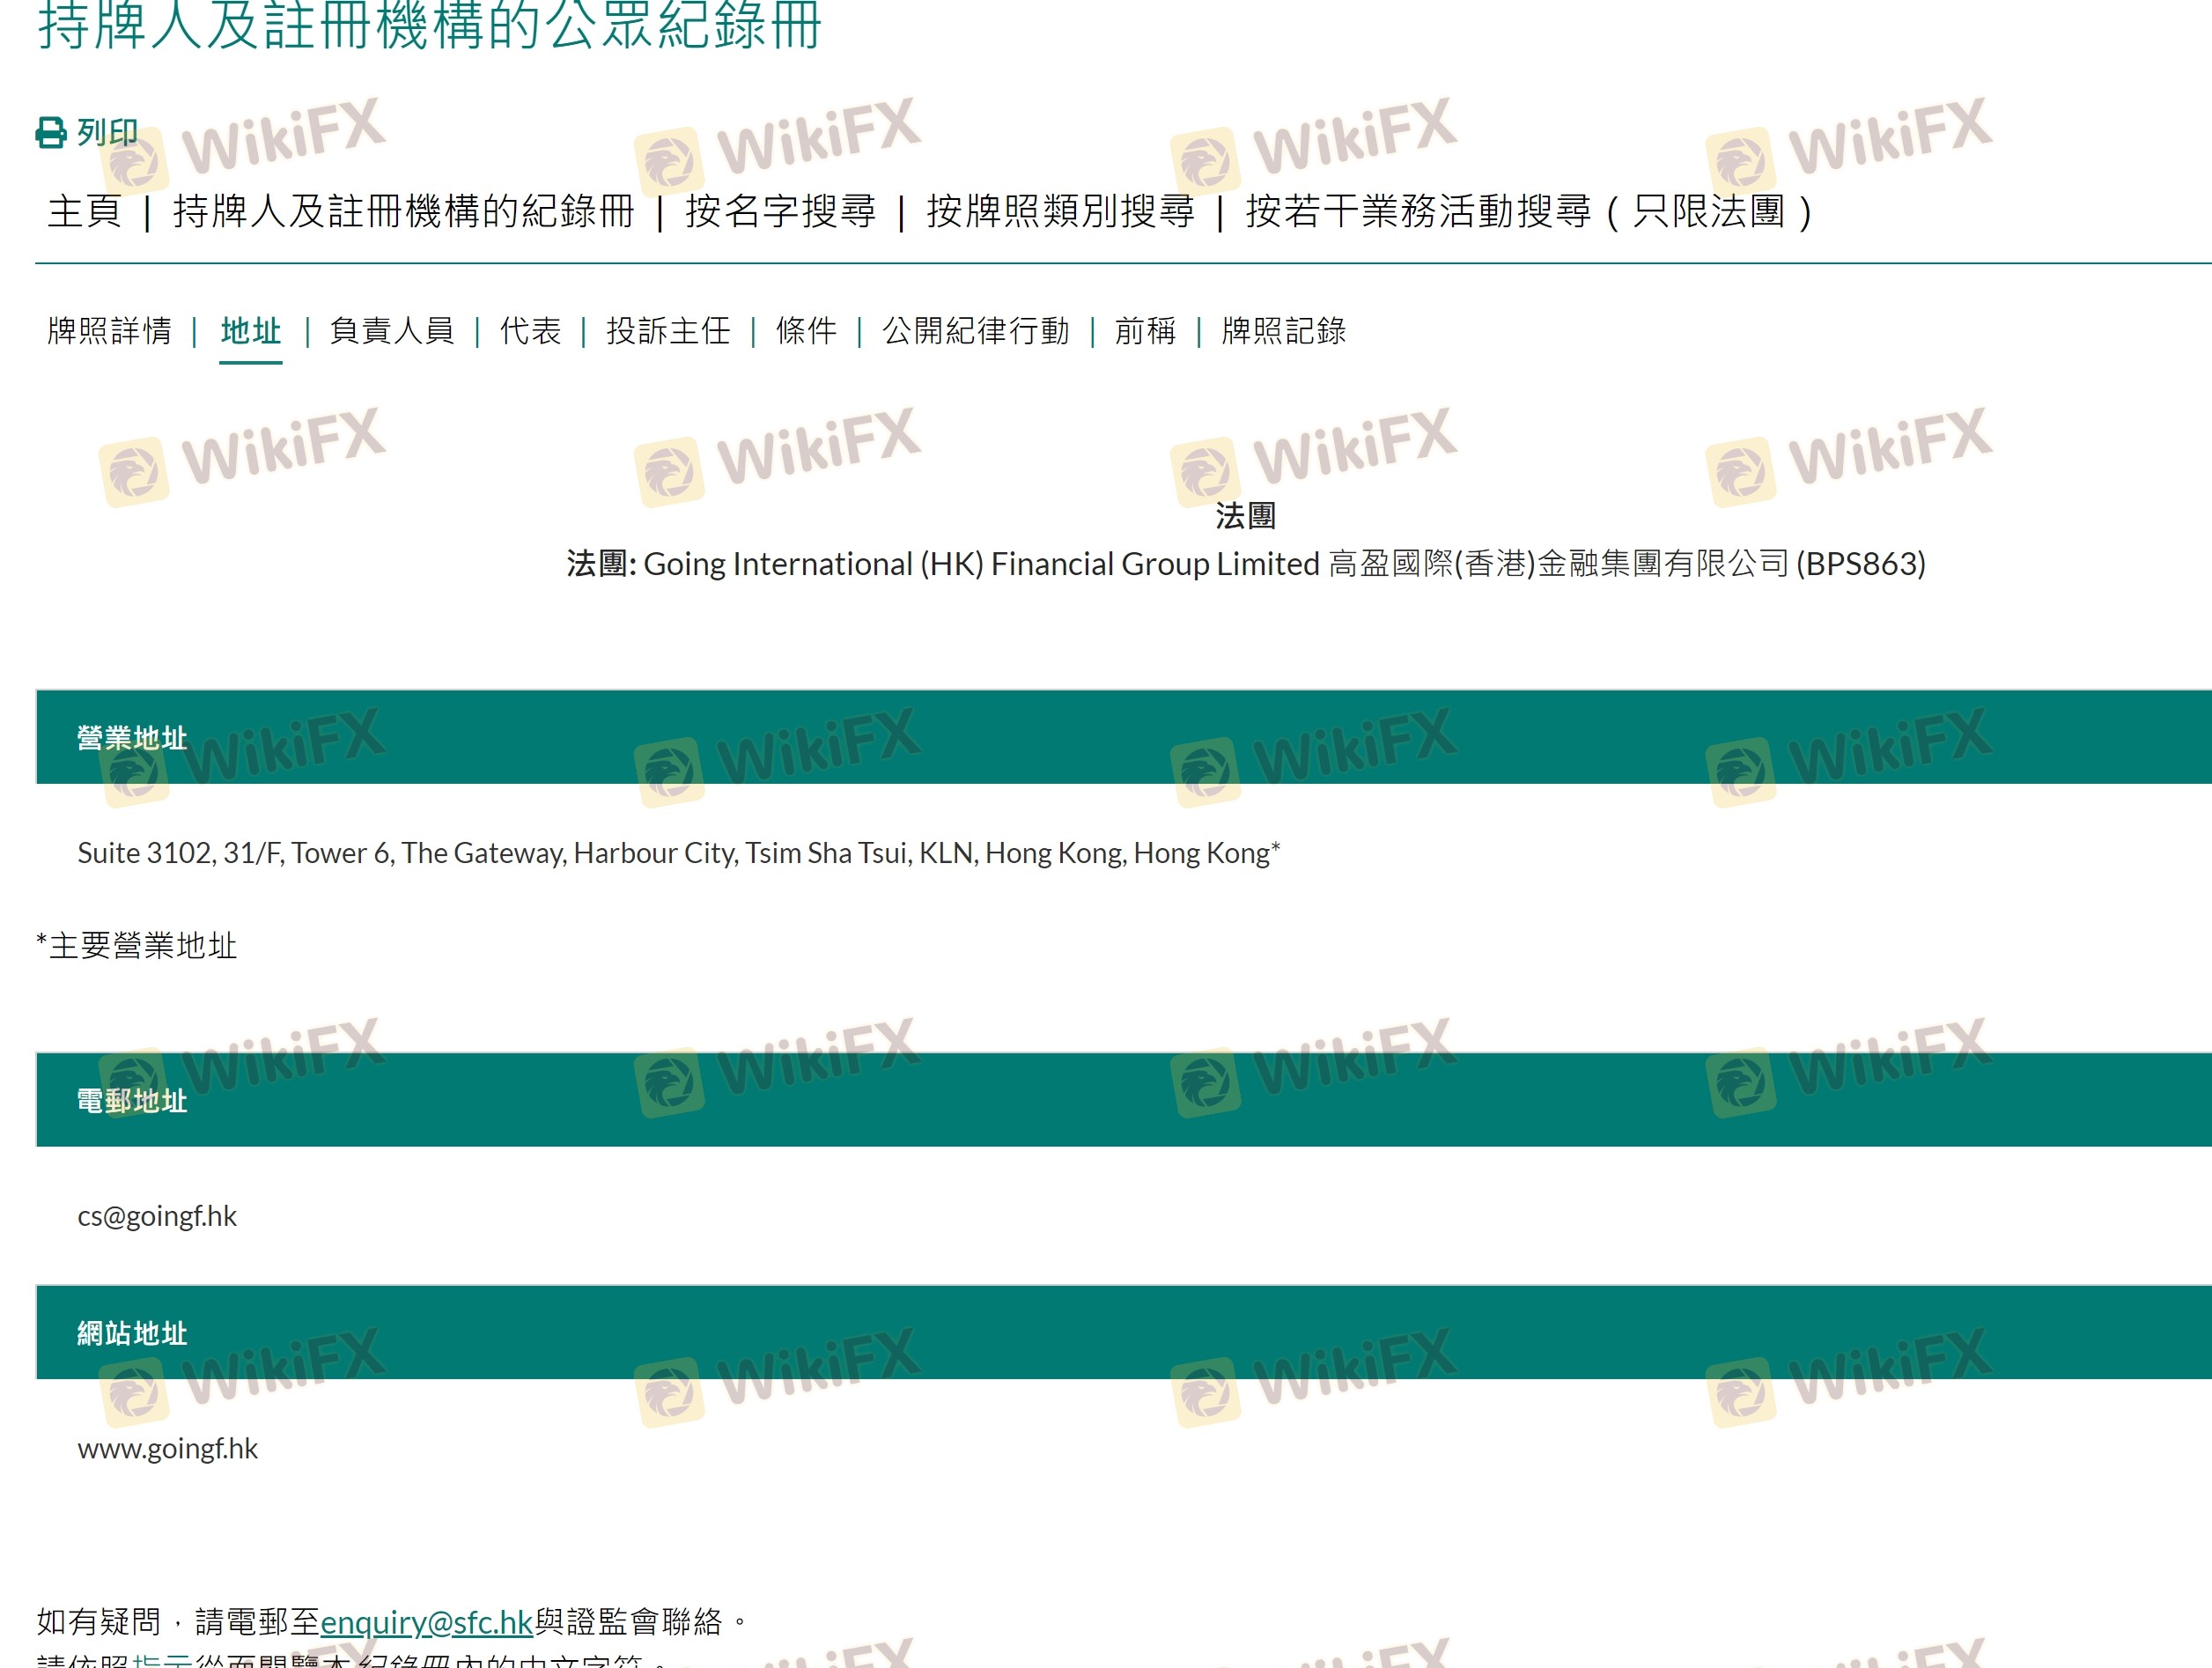Open the 主頁 home link
Image resolution: width=2212 pixels, height=1668 pixels.
(85, 211)
